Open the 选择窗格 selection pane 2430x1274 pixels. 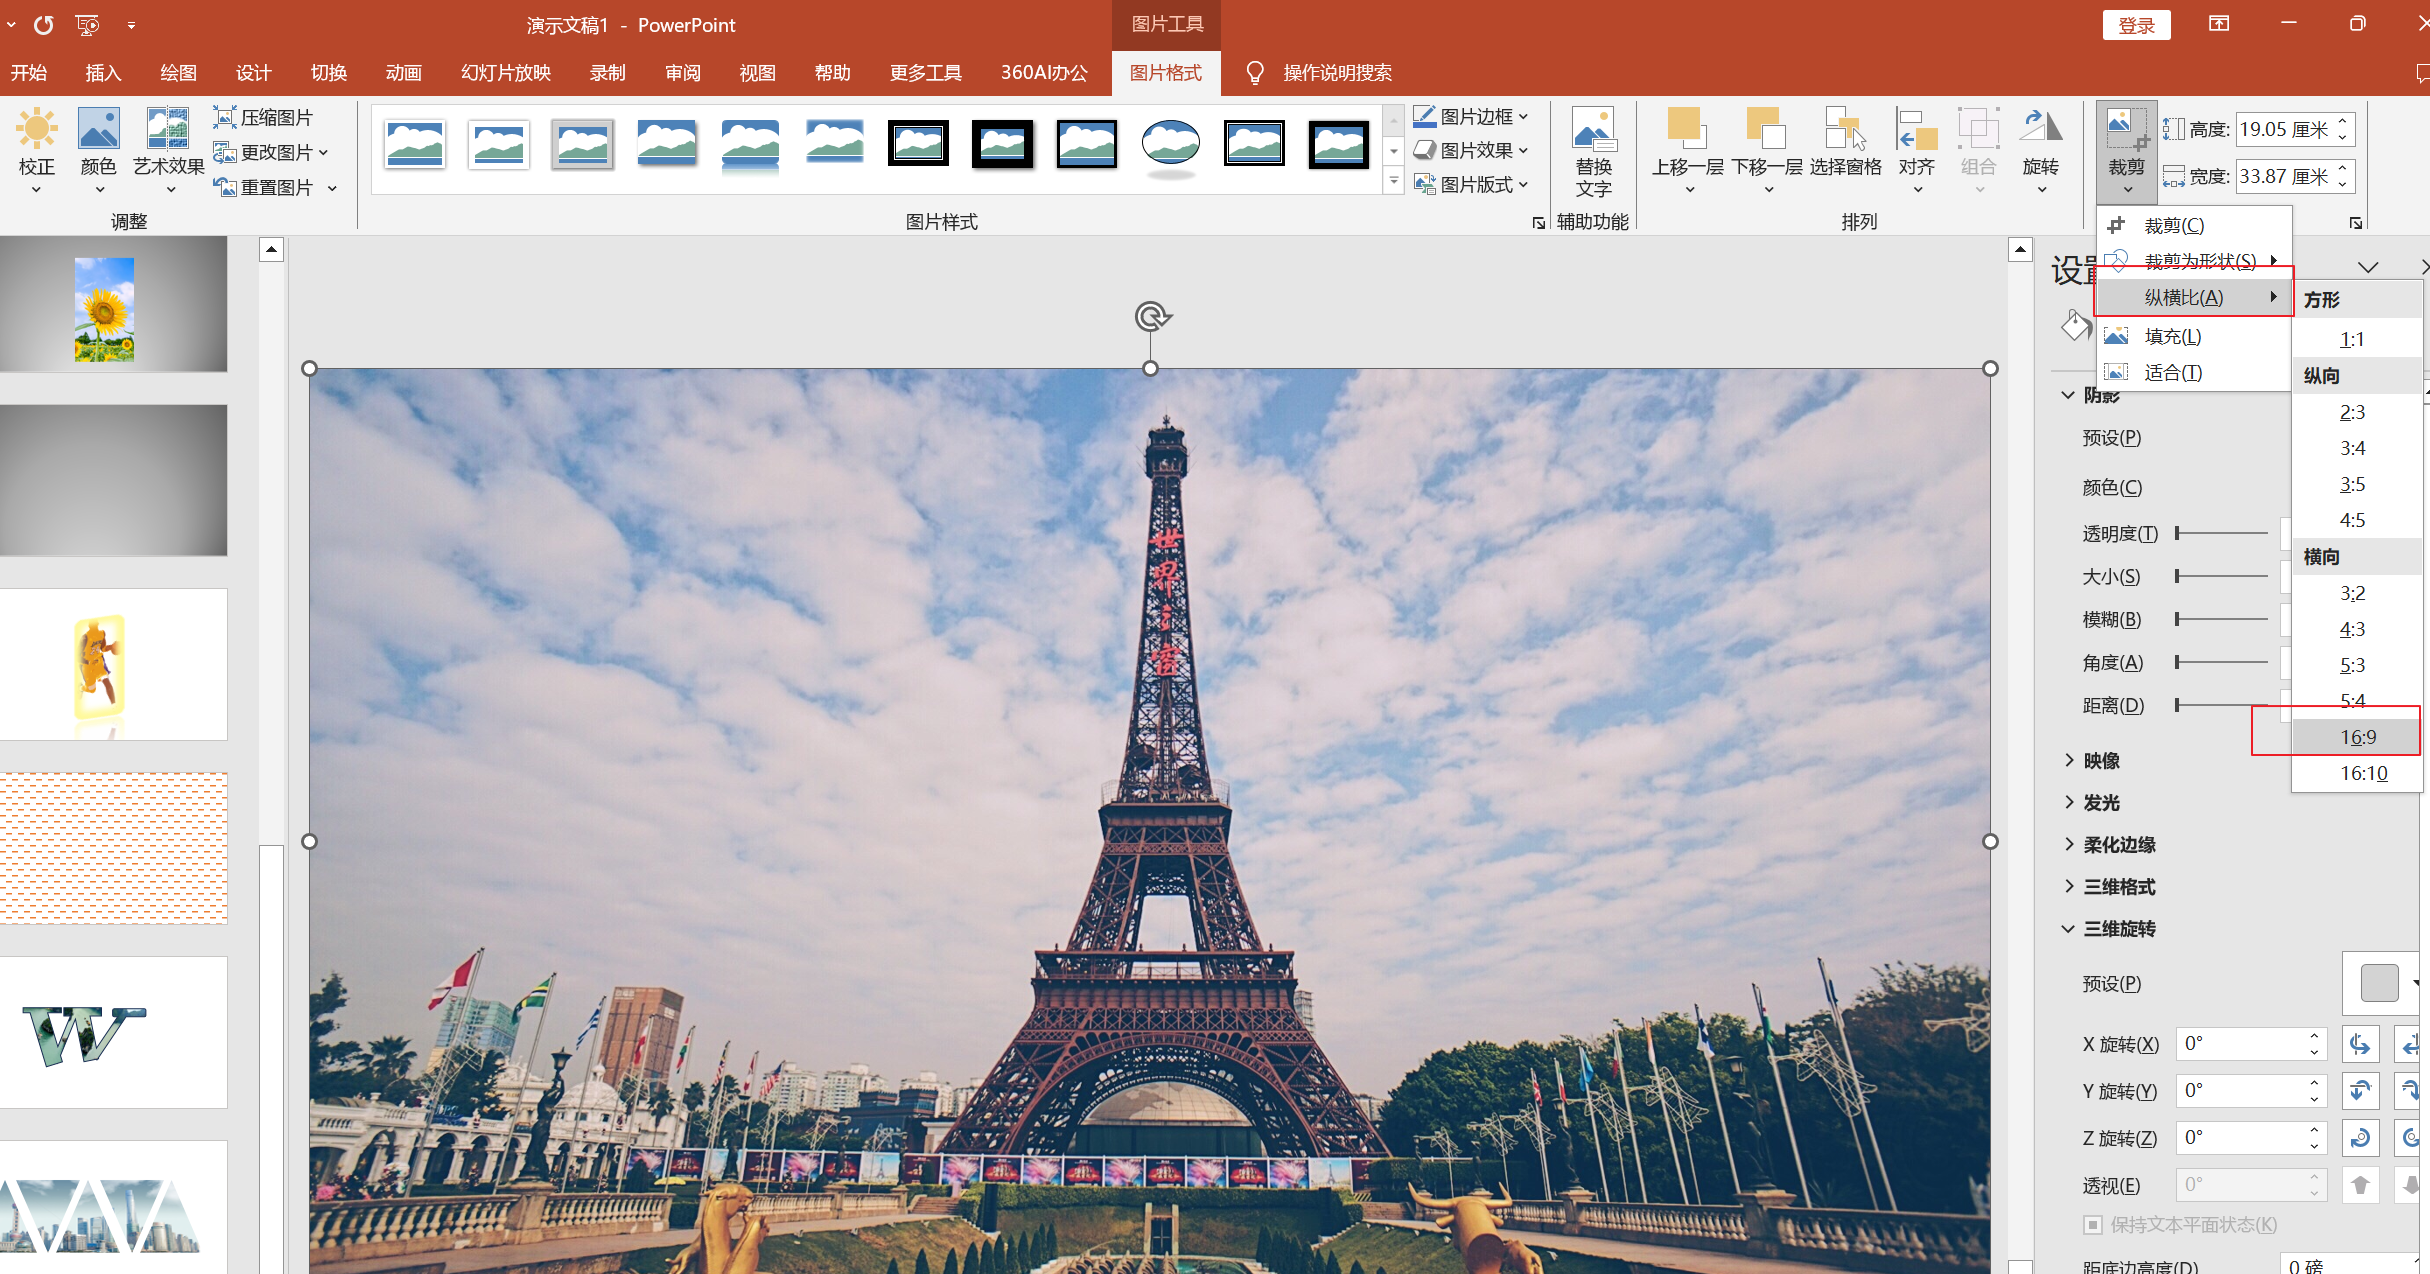pyautogui.click(x=1845, y=132)
